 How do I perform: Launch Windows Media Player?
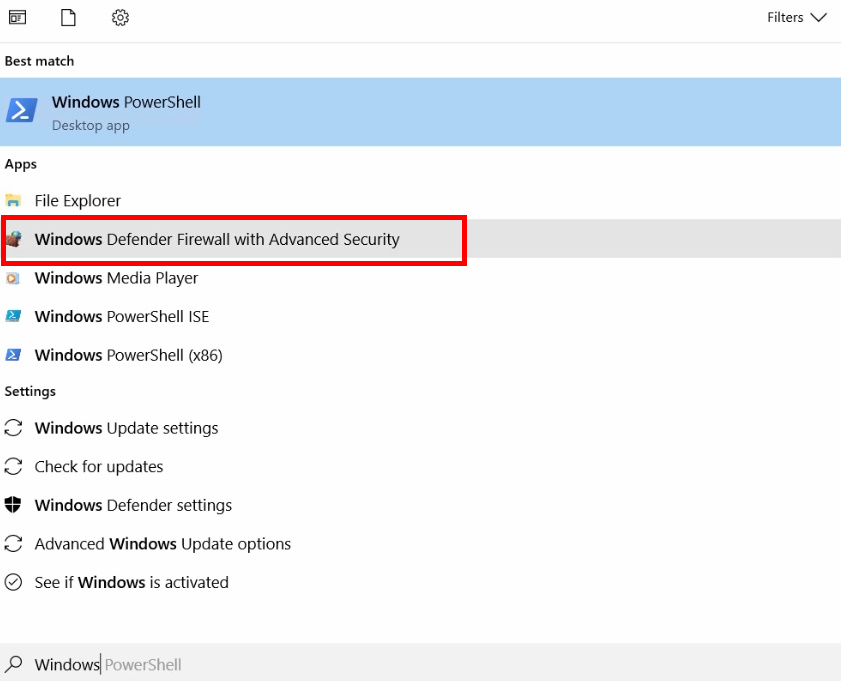[x=420, y=278]
